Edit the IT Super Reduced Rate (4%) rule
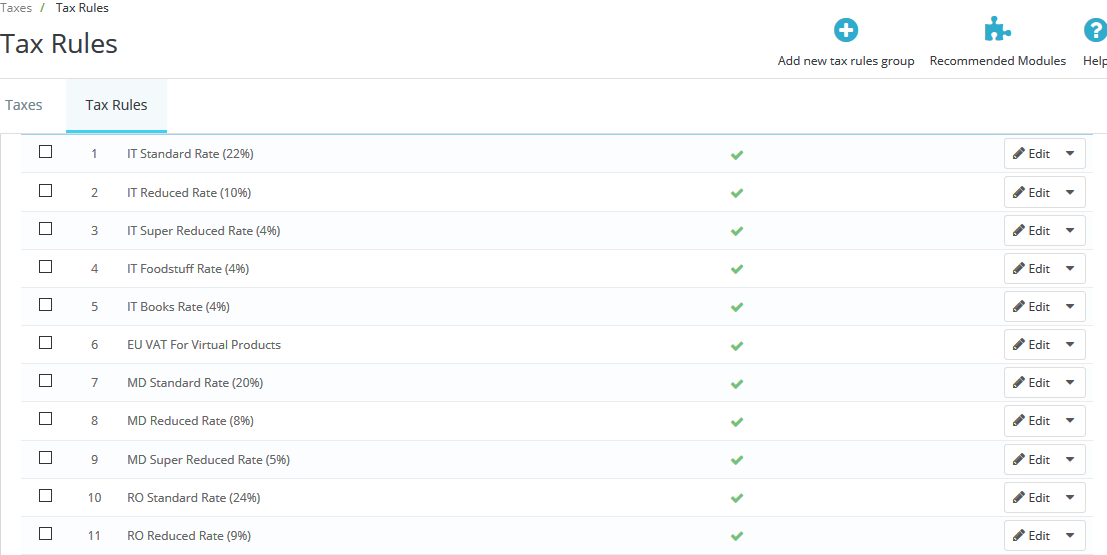The image size is (1107, 555). coord(1031,231)
